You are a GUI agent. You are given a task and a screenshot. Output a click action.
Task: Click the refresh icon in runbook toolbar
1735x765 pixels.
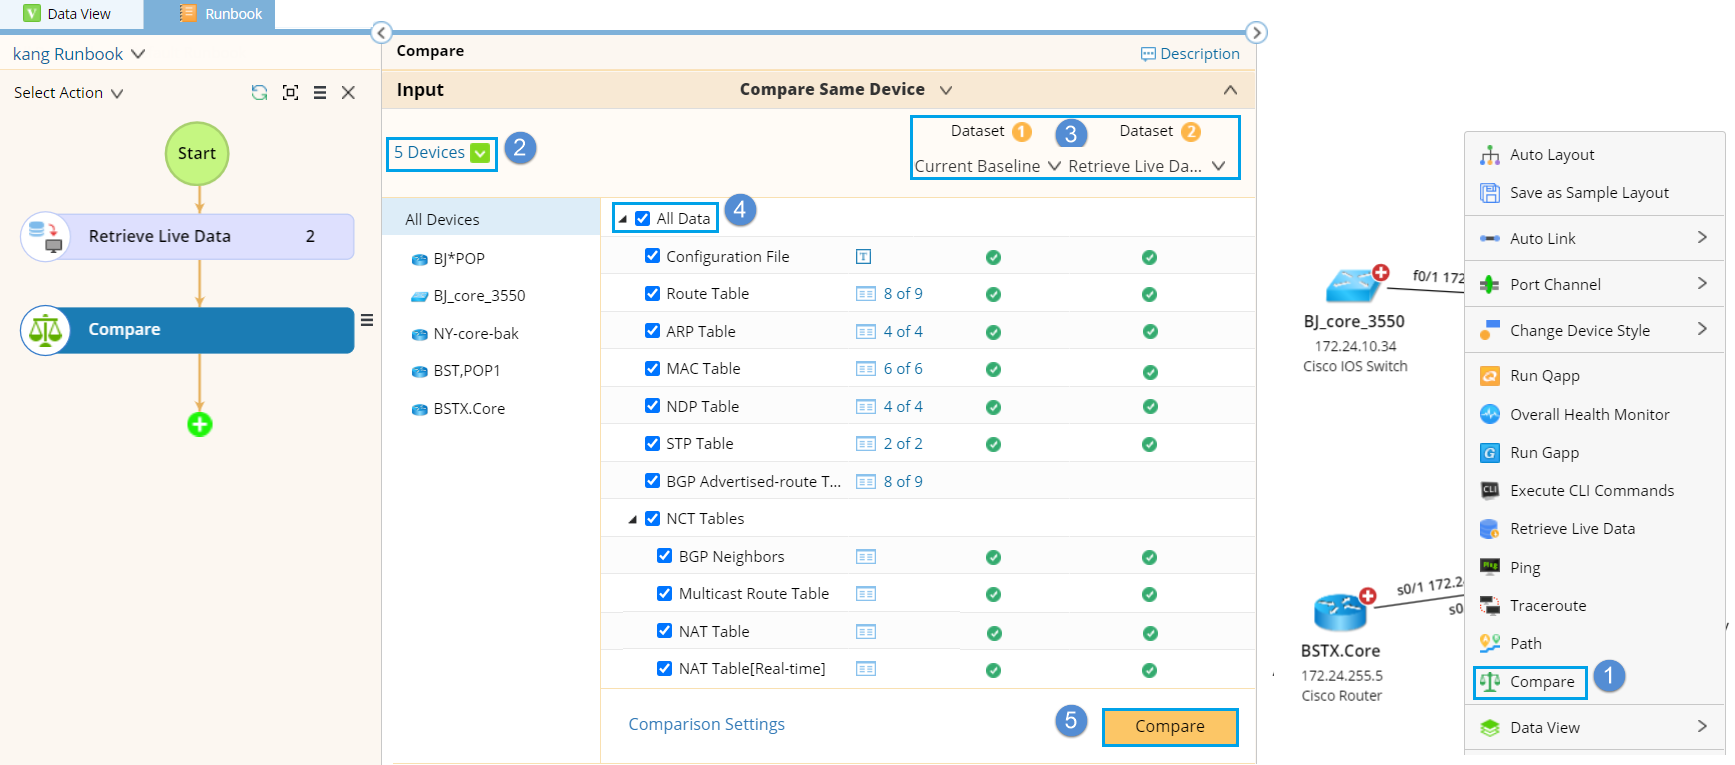tap(259, 92)
